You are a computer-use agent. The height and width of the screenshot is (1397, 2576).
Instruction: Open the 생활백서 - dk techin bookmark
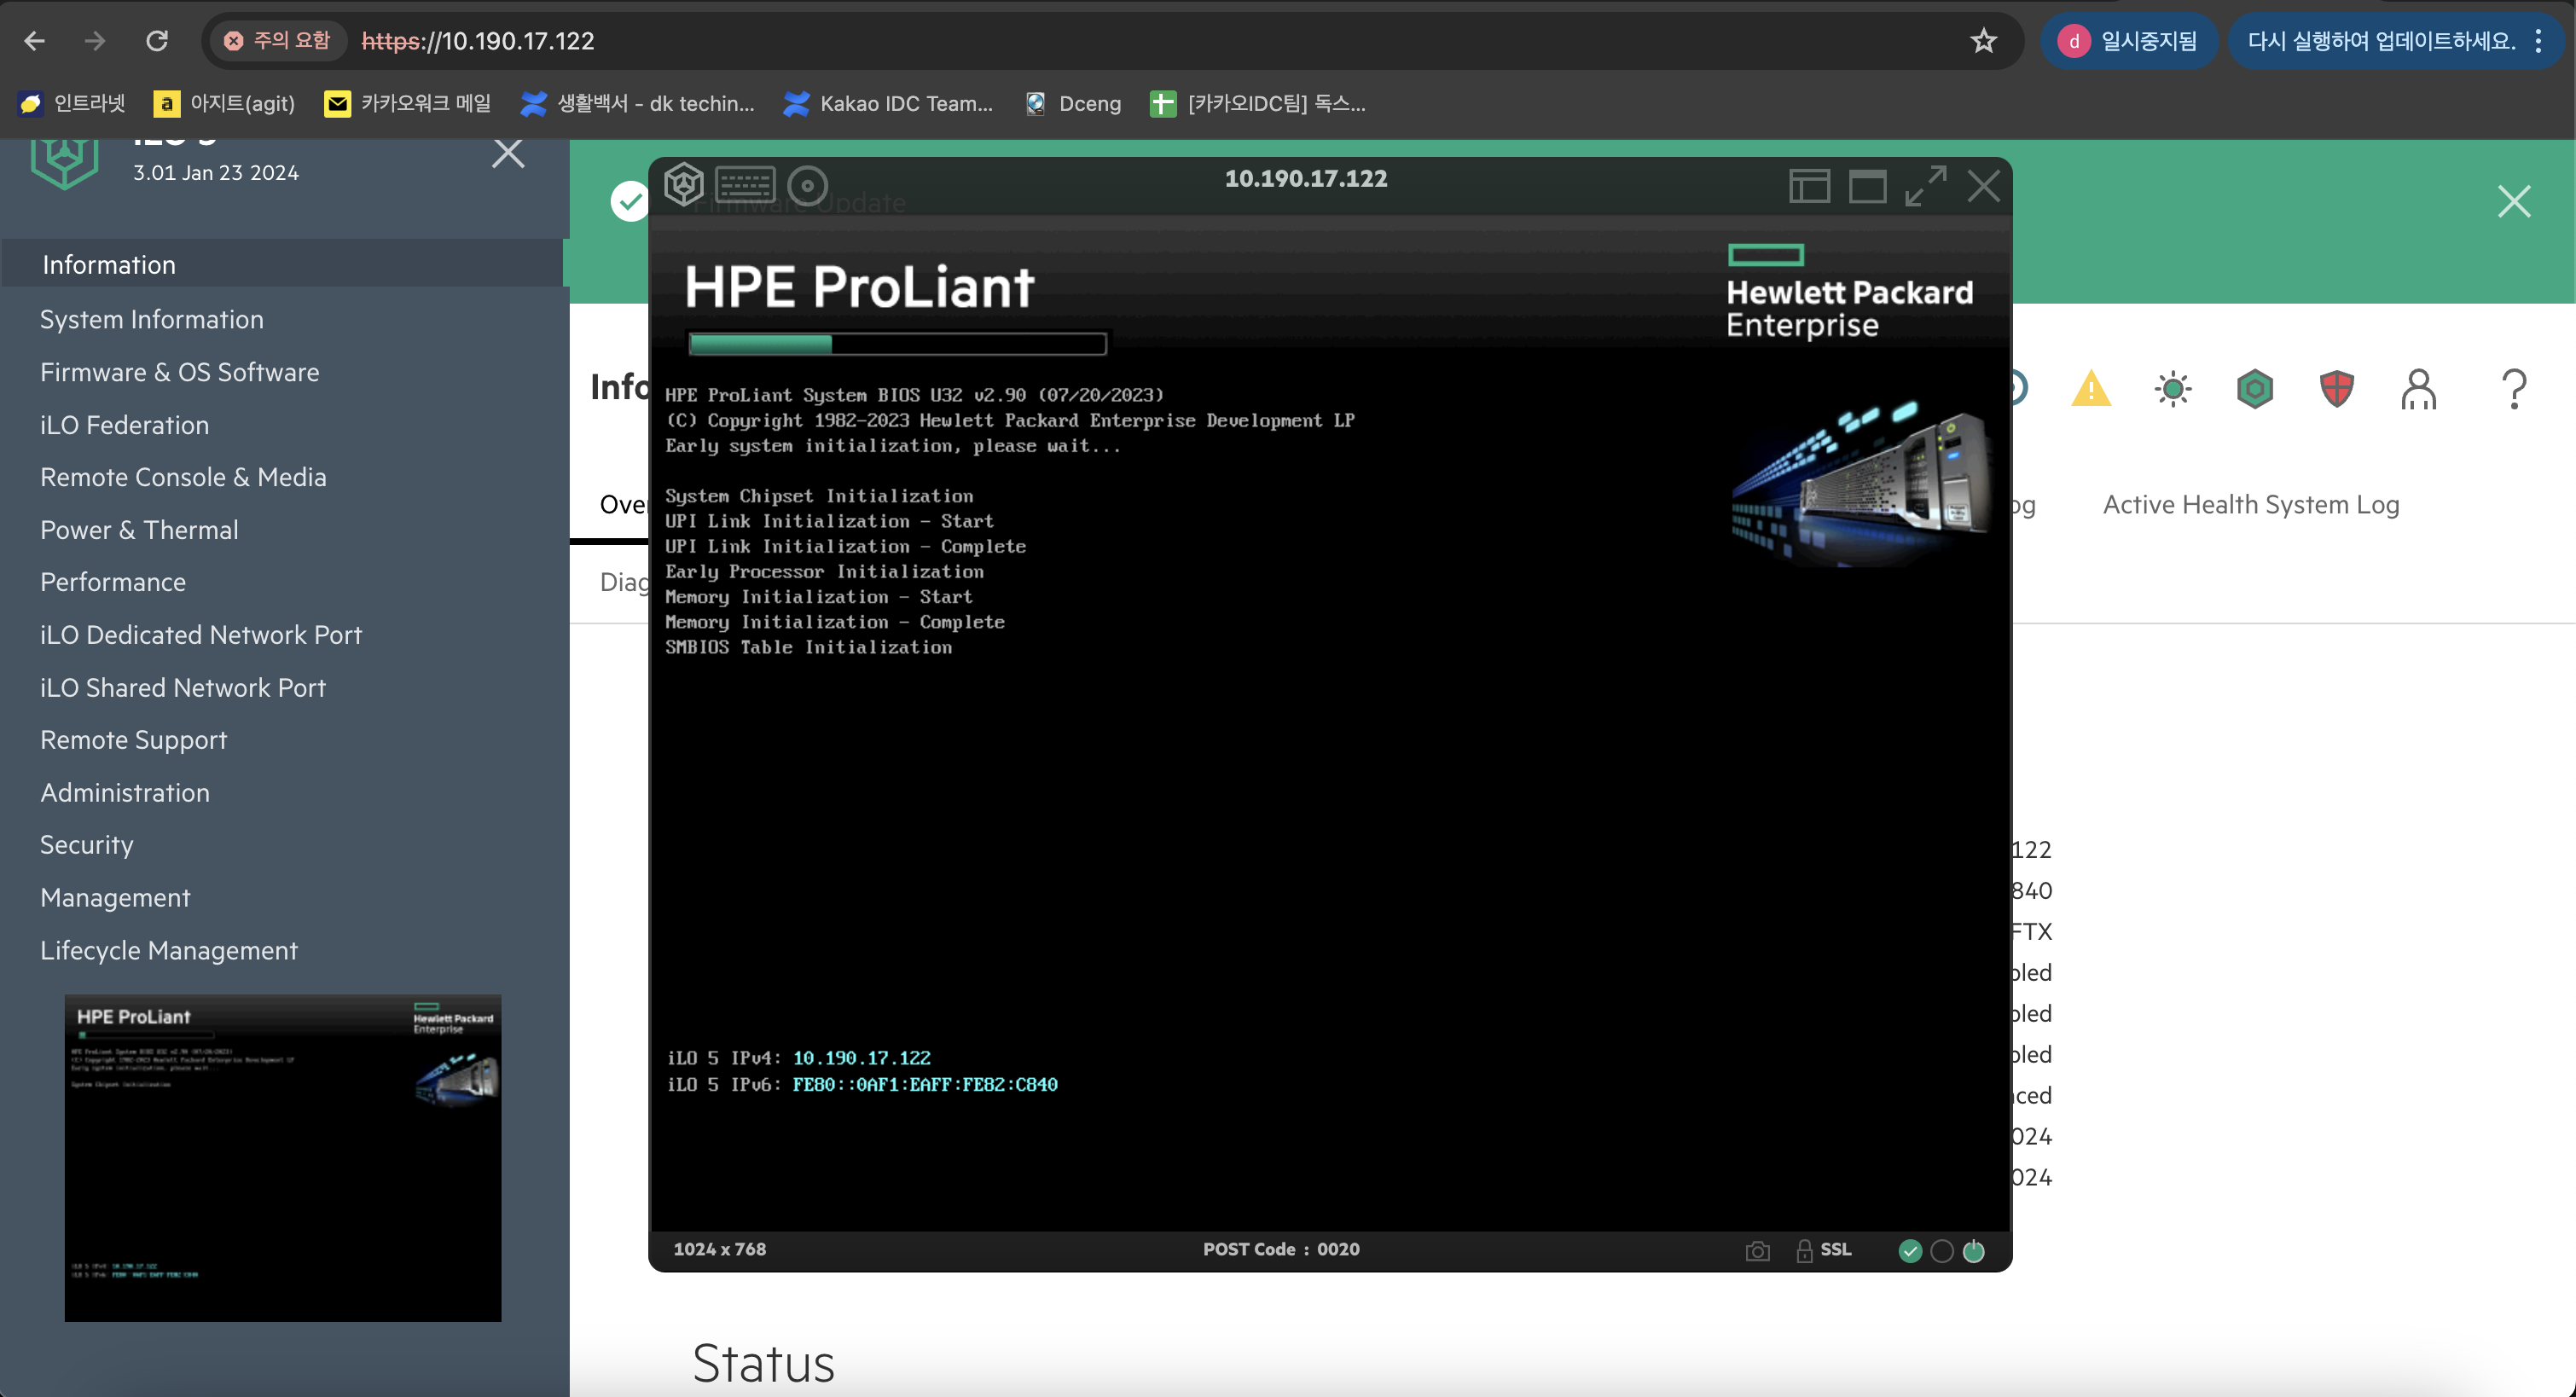[638, 103]
